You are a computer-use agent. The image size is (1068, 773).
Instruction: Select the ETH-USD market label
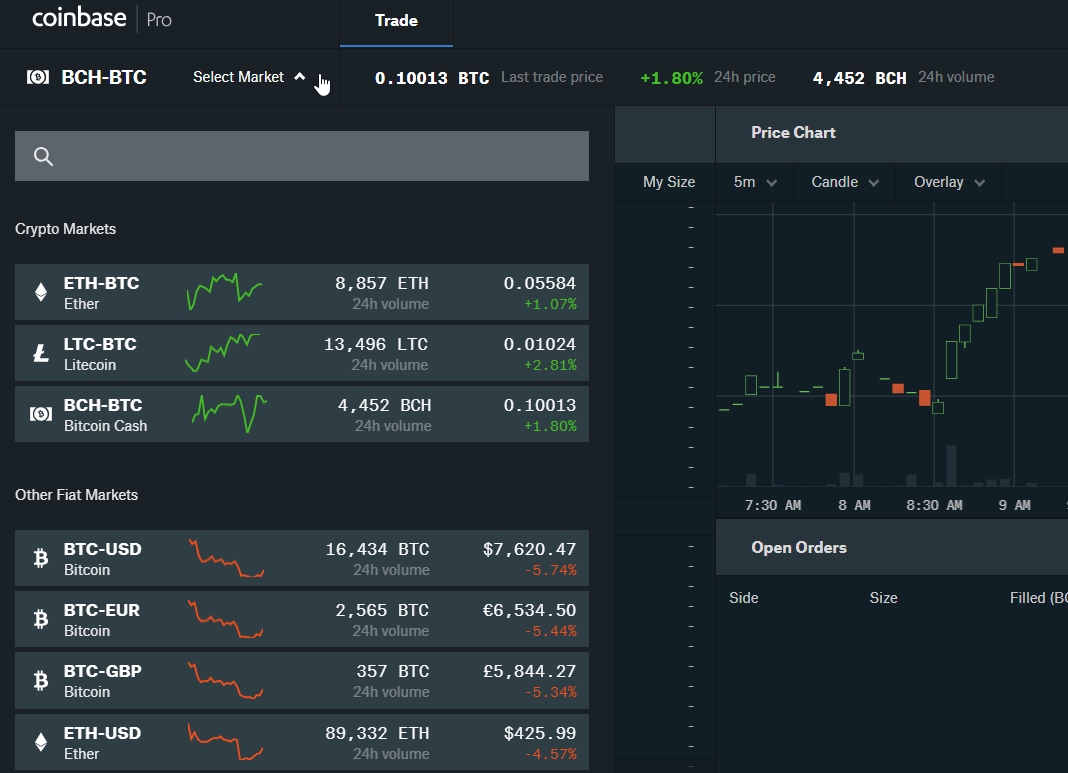click(x=102, y=733)
